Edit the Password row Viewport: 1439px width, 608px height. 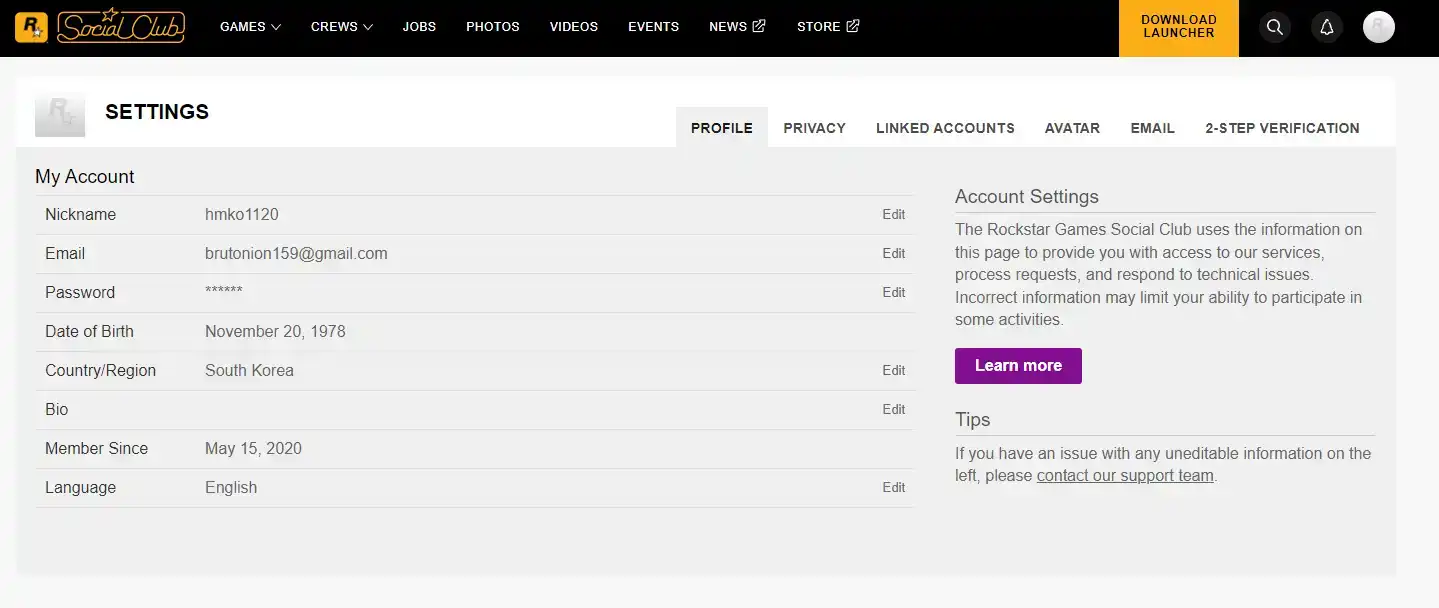893,293
